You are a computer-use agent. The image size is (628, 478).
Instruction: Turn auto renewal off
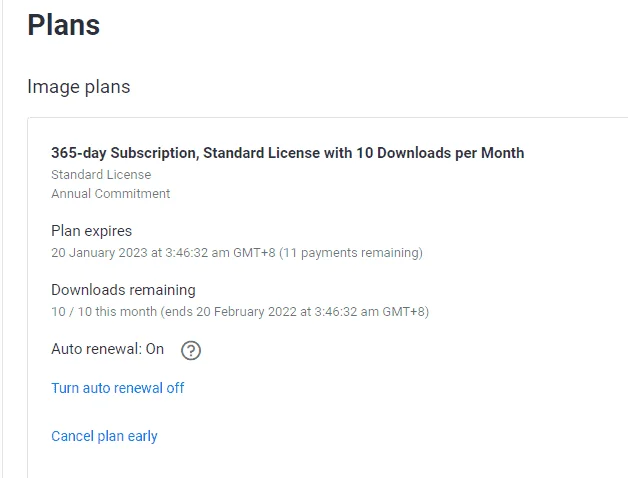click(118, 388)
